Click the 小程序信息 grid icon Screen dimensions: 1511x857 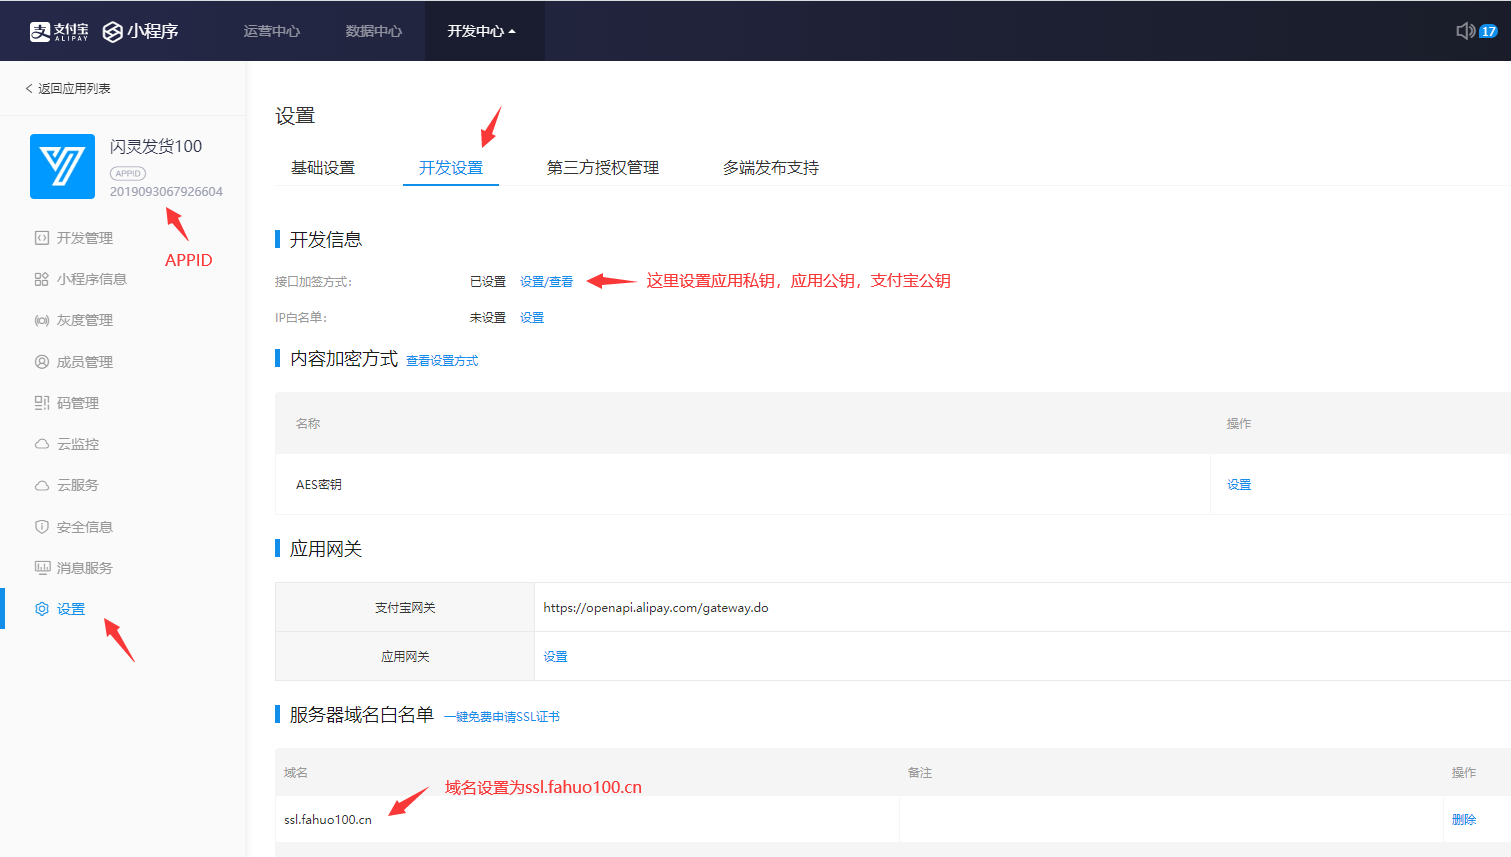[42, 279]
